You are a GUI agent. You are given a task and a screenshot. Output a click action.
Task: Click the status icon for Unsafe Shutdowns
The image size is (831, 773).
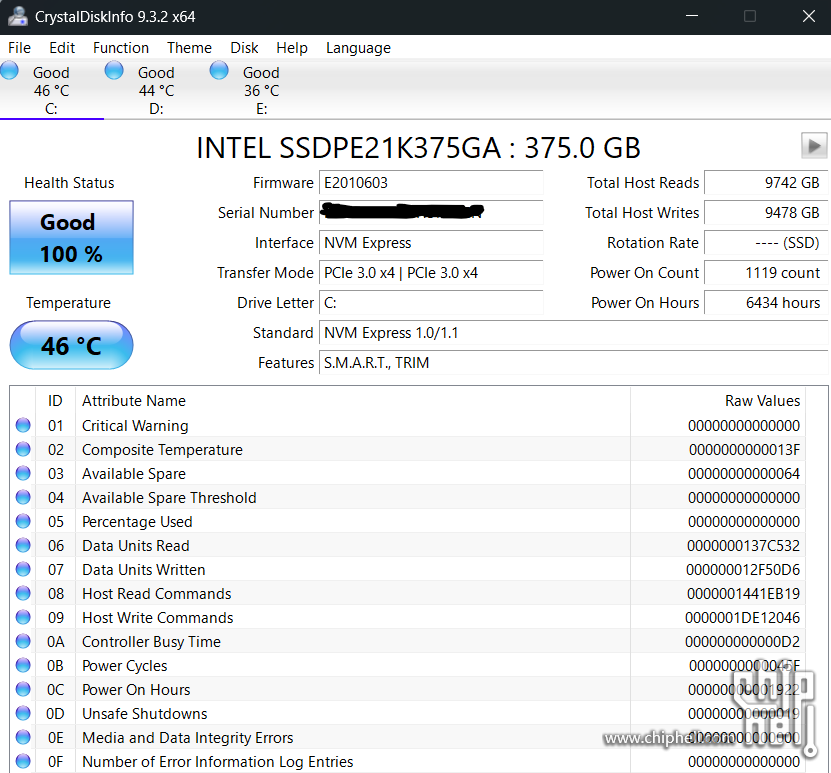tap(23, 713)
